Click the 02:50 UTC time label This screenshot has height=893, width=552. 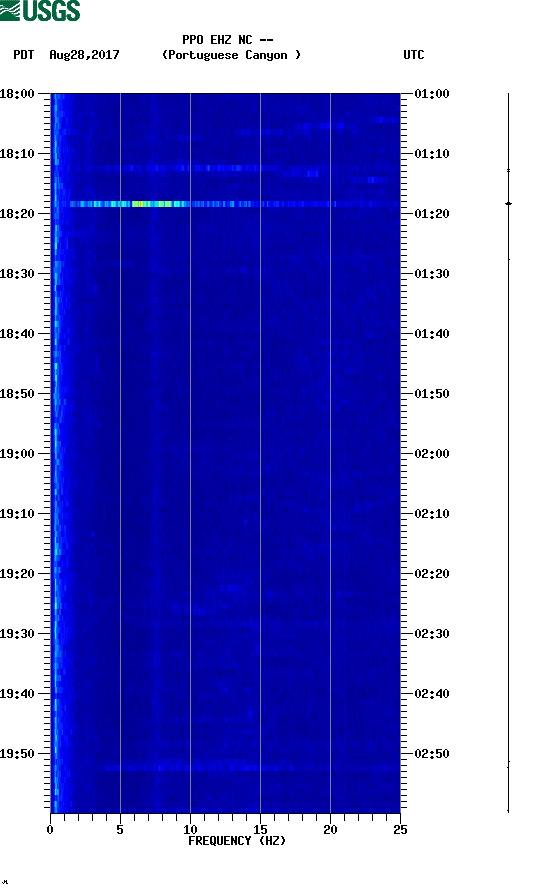pyautogui.click(x=432, y=754)
